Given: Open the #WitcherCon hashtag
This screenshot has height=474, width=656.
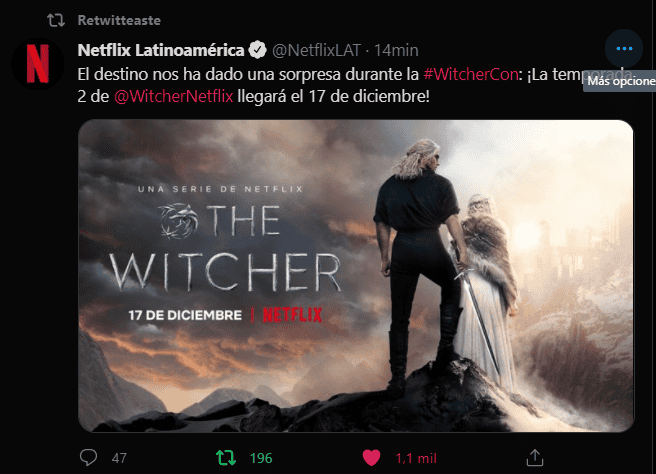Looking at the screenshot, I should [x=471, y=74].
